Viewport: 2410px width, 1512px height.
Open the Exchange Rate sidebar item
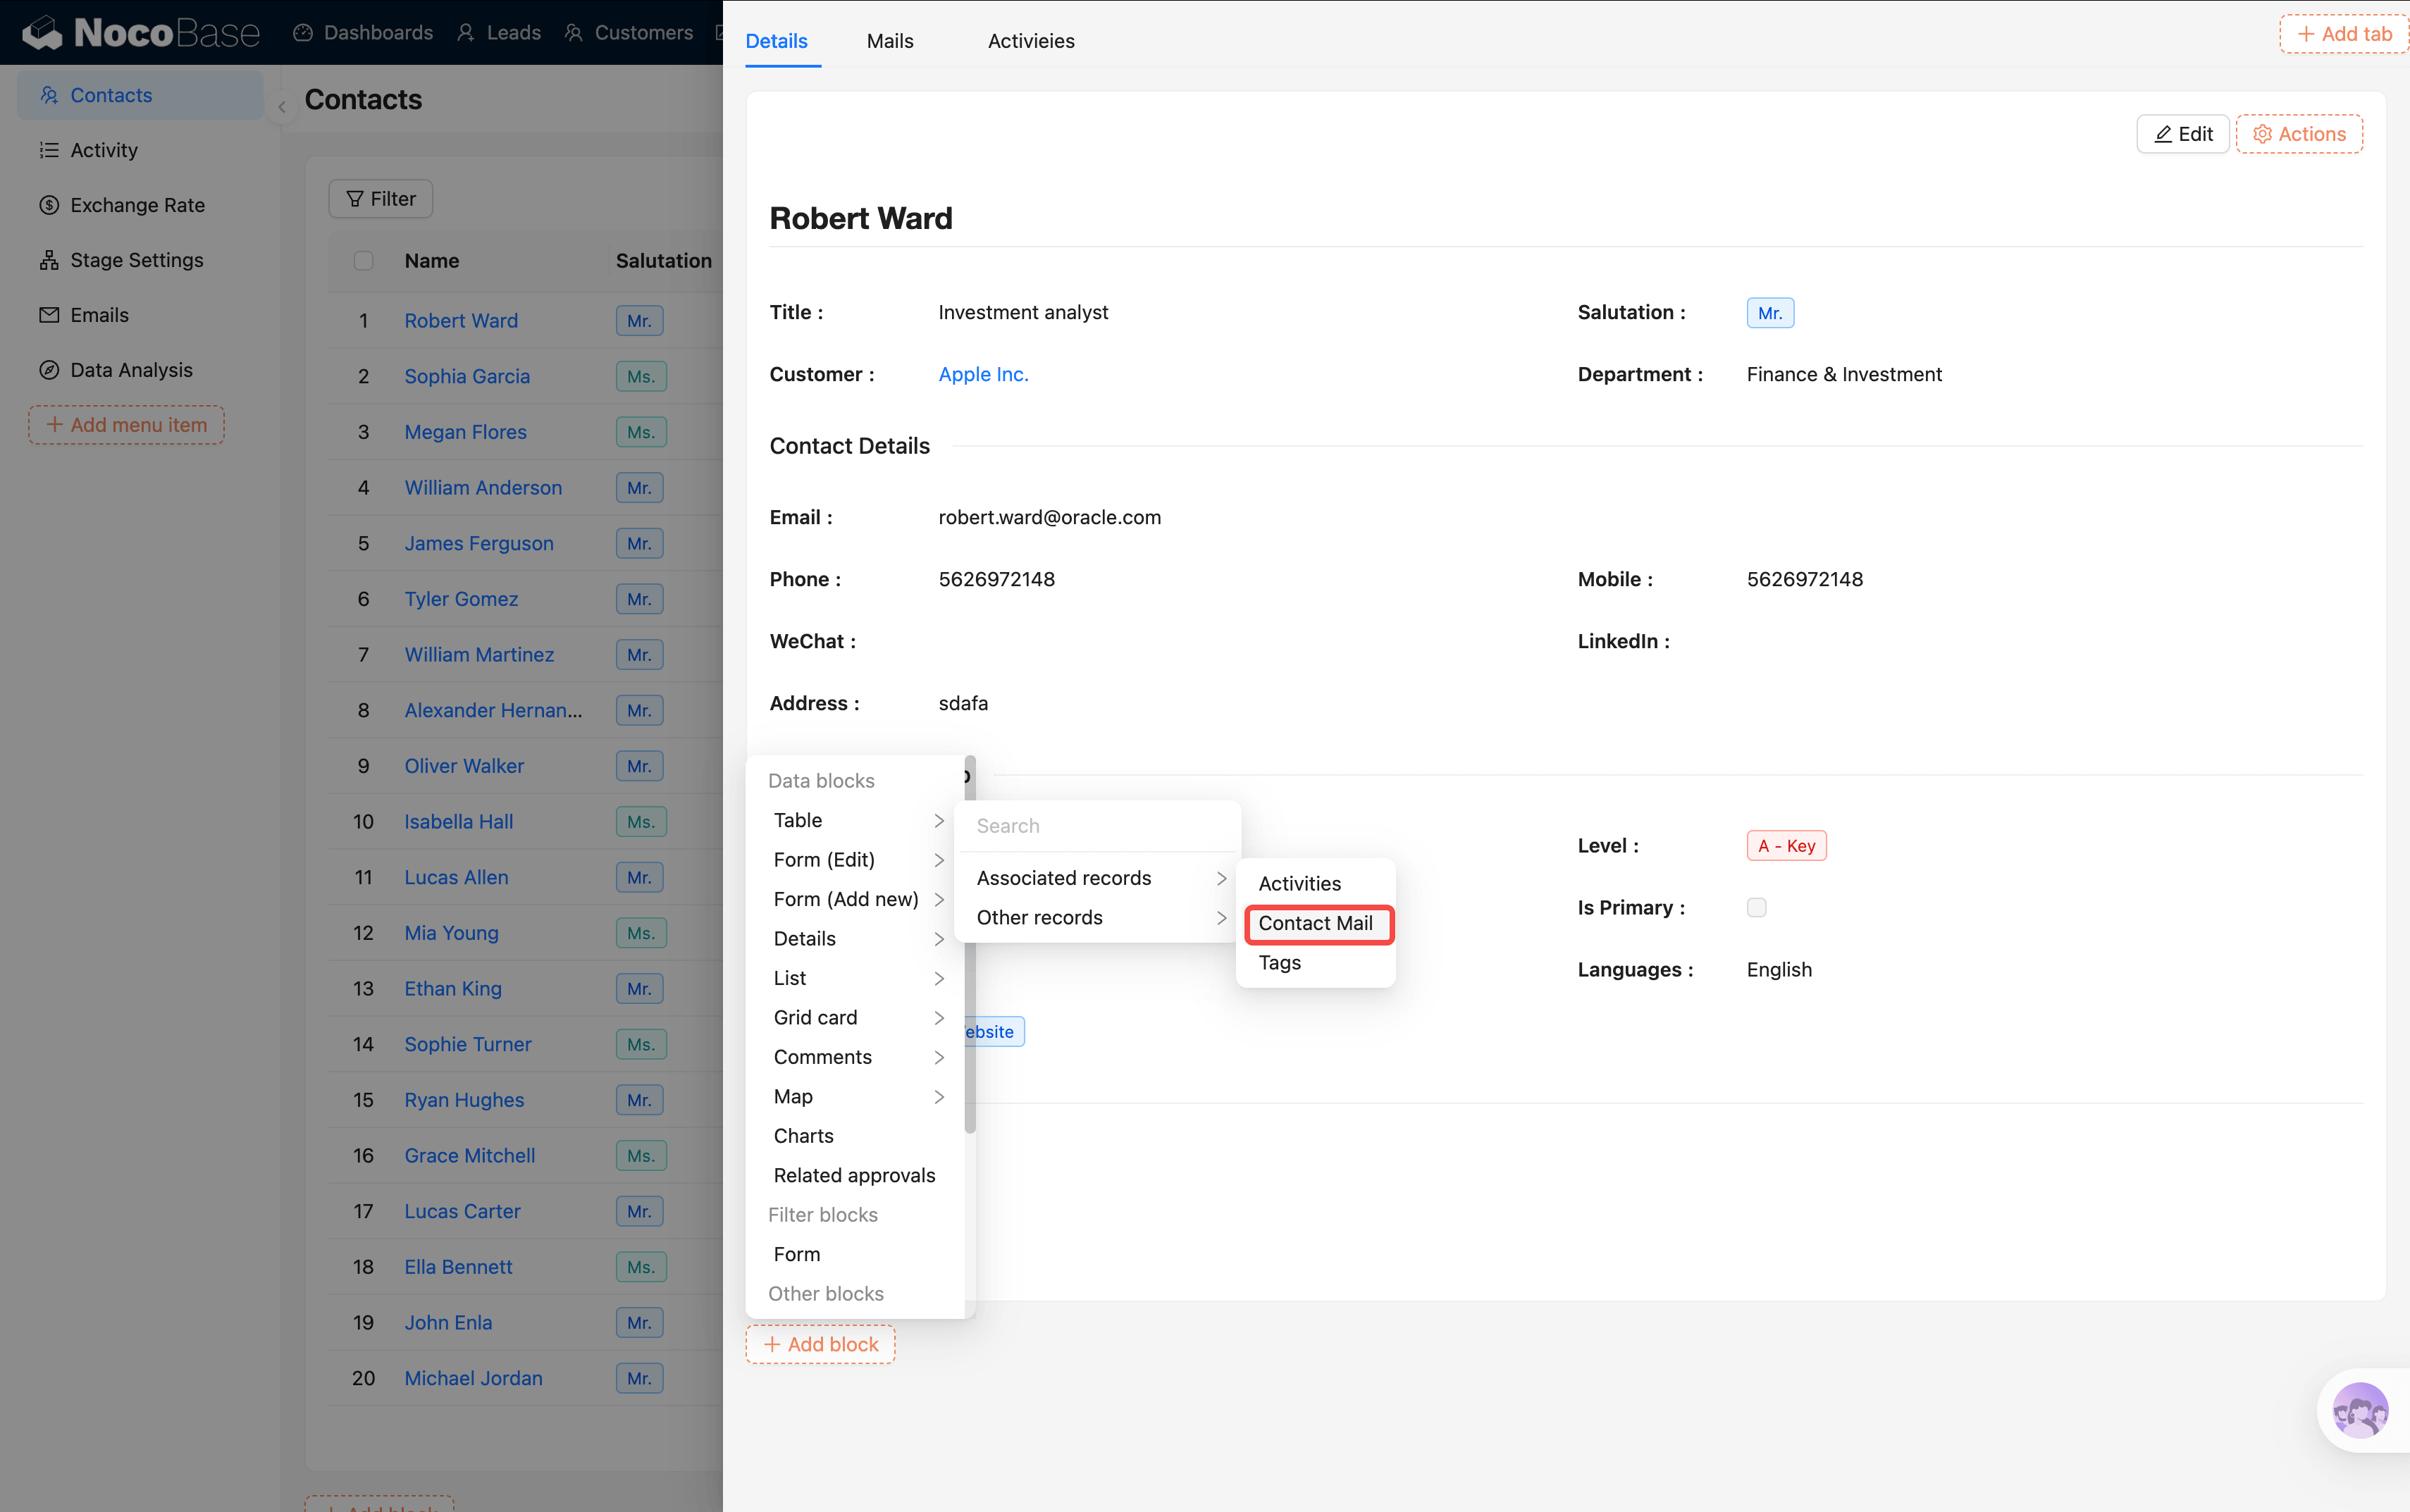click(137, 205)
